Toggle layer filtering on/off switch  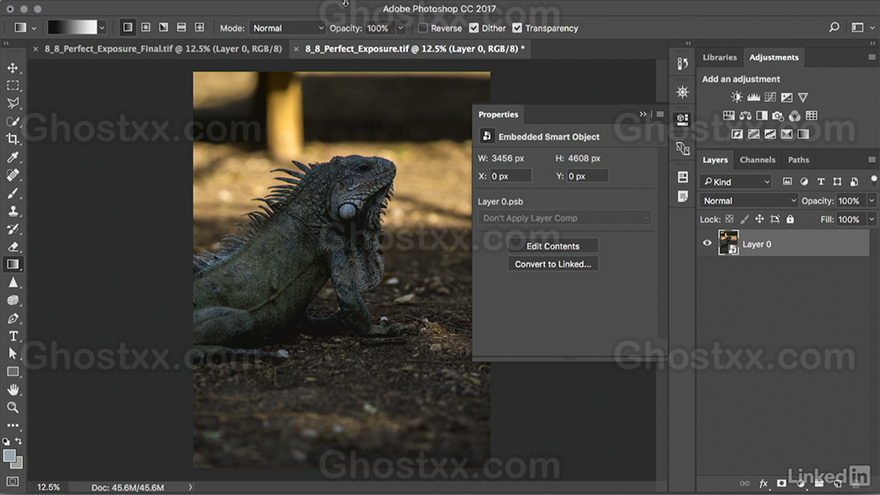coord(873,180)
